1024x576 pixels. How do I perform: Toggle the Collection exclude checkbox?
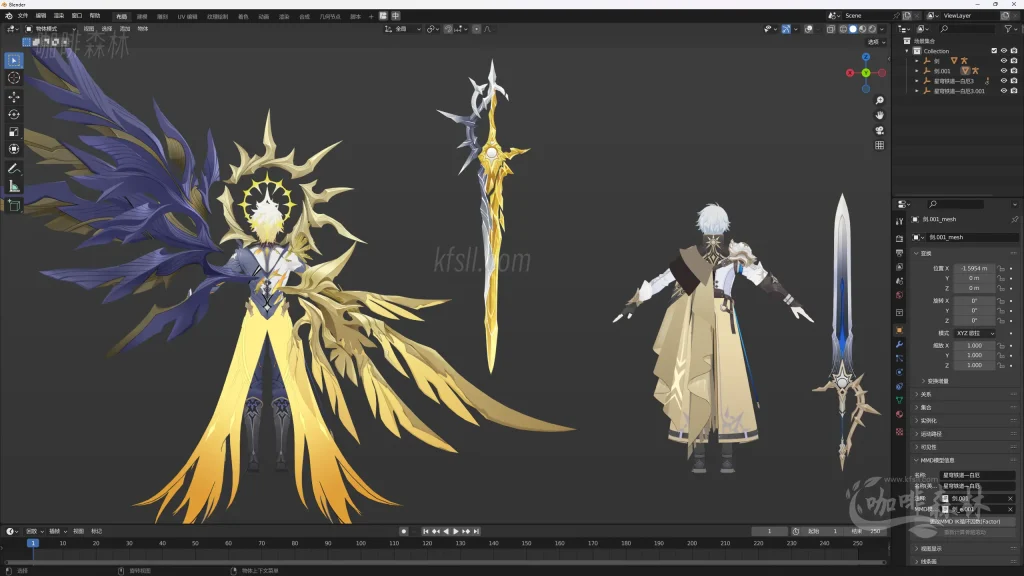click(995, 51)
